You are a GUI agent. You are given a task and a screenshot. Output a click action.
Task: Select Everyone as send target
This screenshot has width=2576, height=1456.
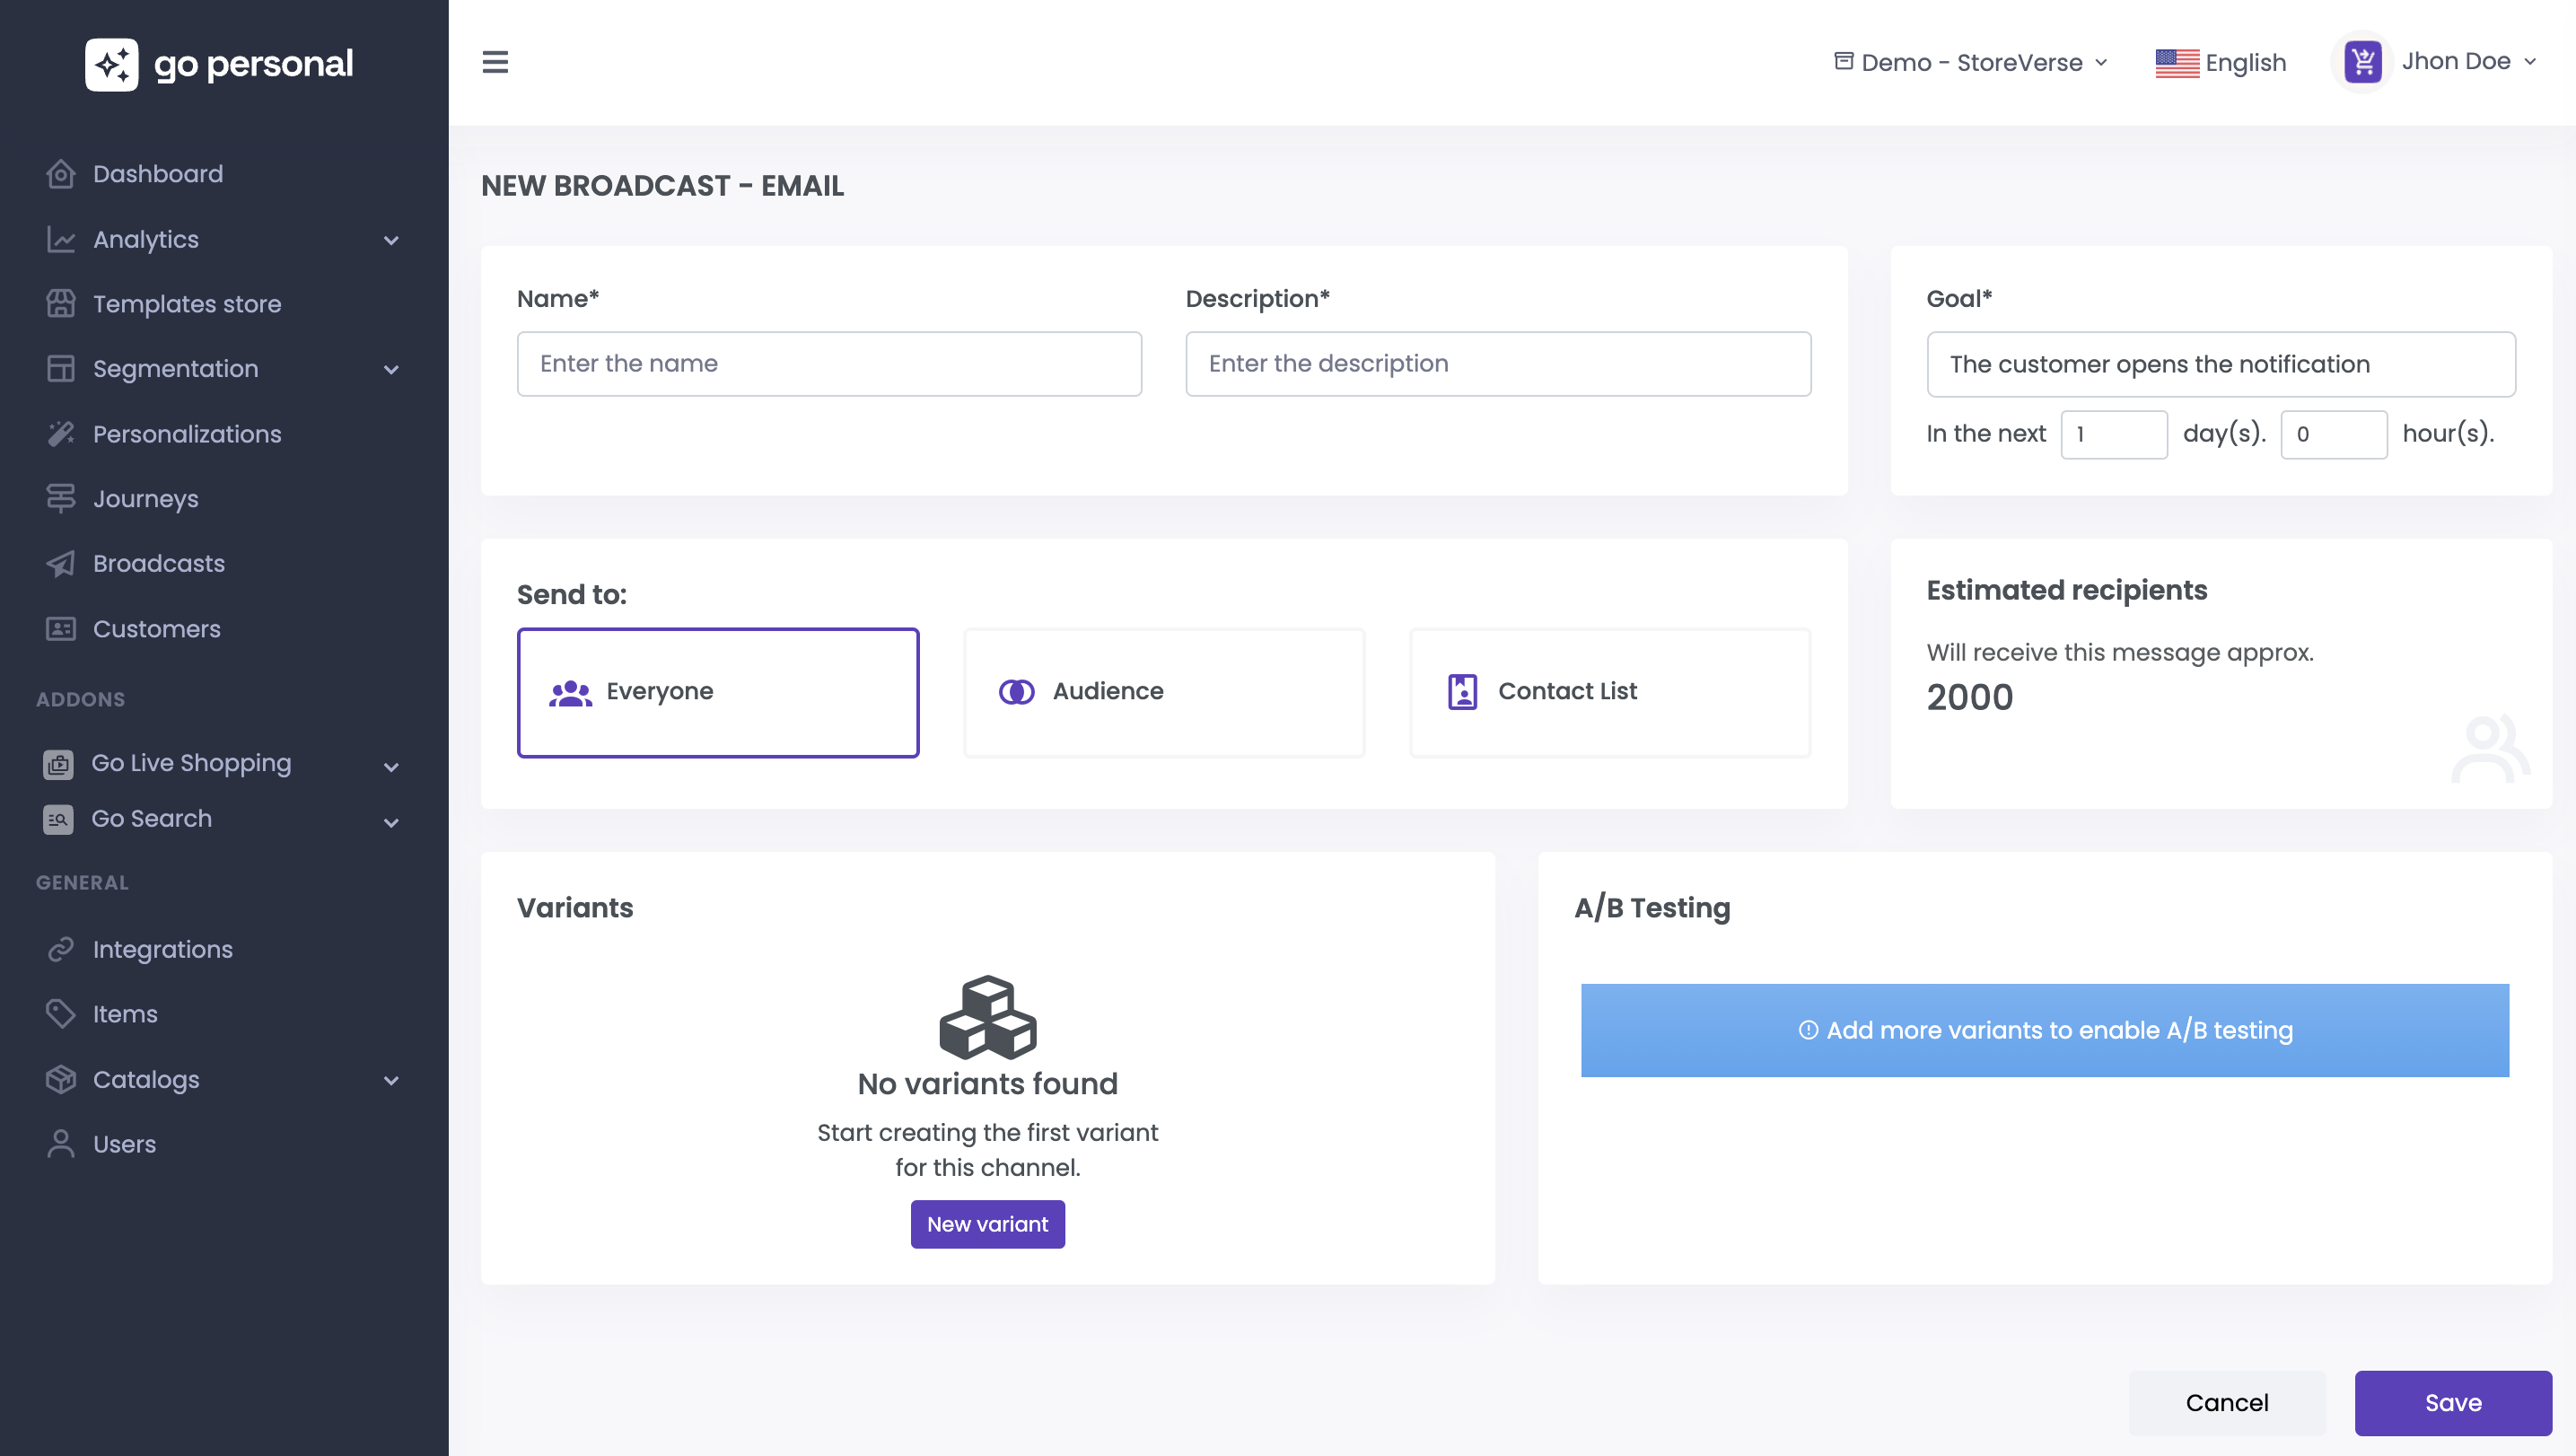[x=717, y=692]
